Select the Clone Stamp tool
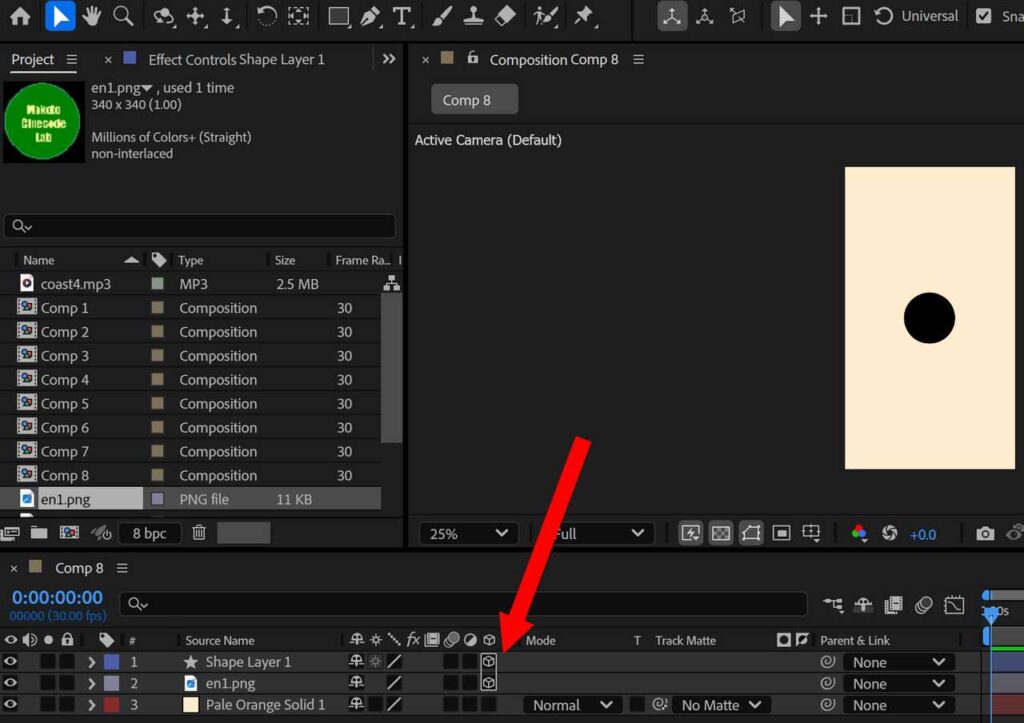The width and height of the screenshot is (1024, 723). coord(473,16)
